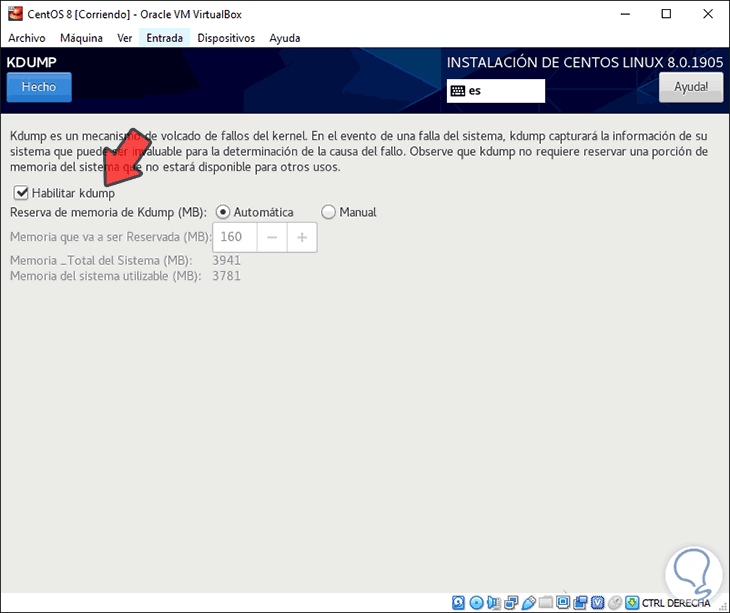Open the Dispositivos menu
The width and height of the screenshot is (730, 613).
pos(226,38)
